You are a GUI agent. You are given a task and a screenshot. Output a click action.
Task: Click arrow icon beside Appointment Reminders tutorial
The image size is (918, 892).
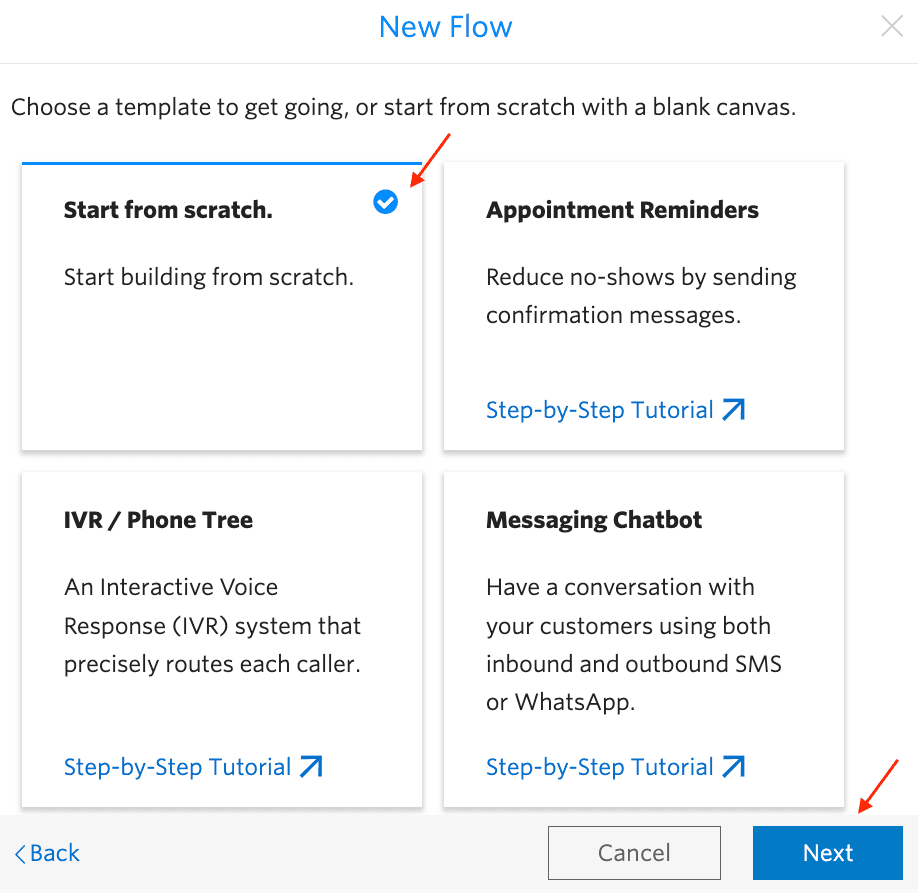734,410
